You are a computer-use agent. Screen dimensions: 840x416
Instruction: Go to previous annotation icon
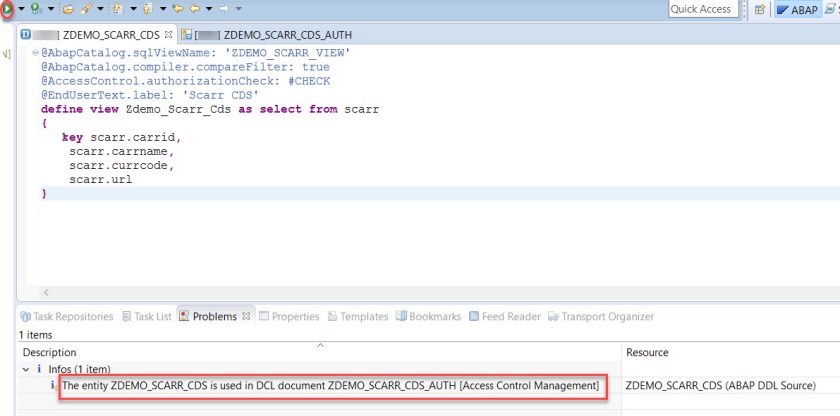tap(147, 9)
